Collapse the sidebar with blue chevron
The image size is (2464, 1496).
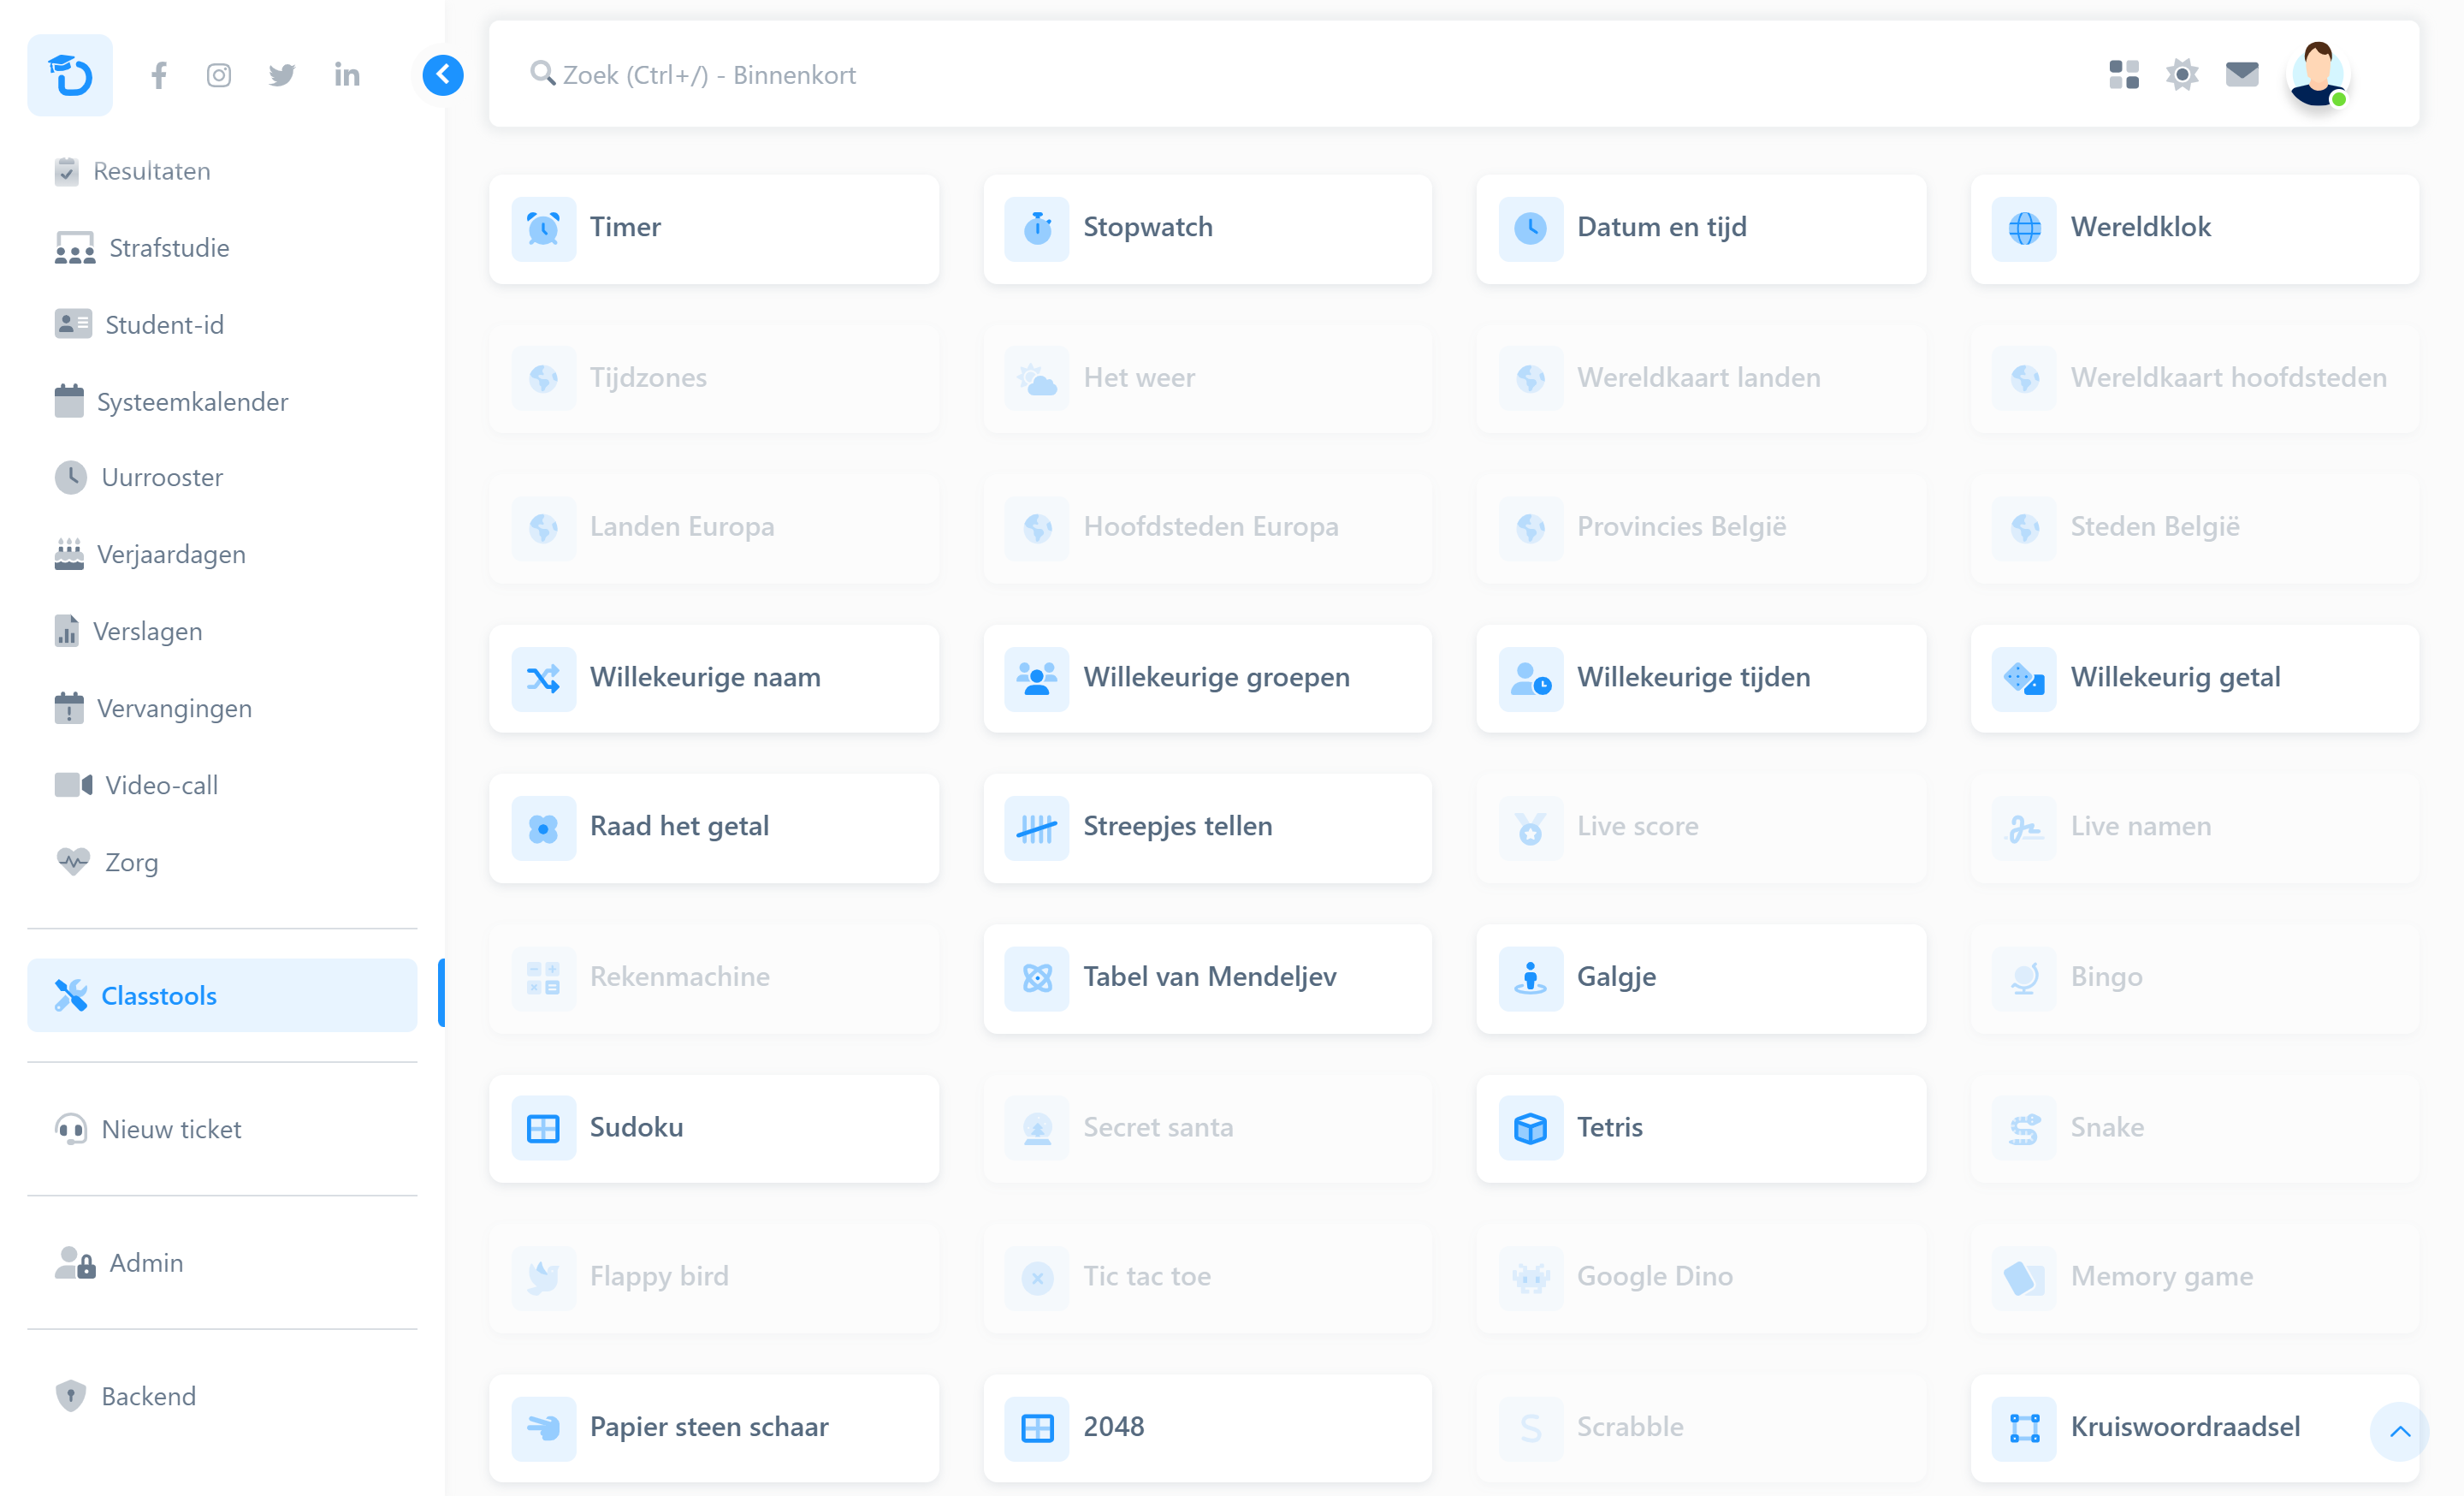click(x=443, y=75)
